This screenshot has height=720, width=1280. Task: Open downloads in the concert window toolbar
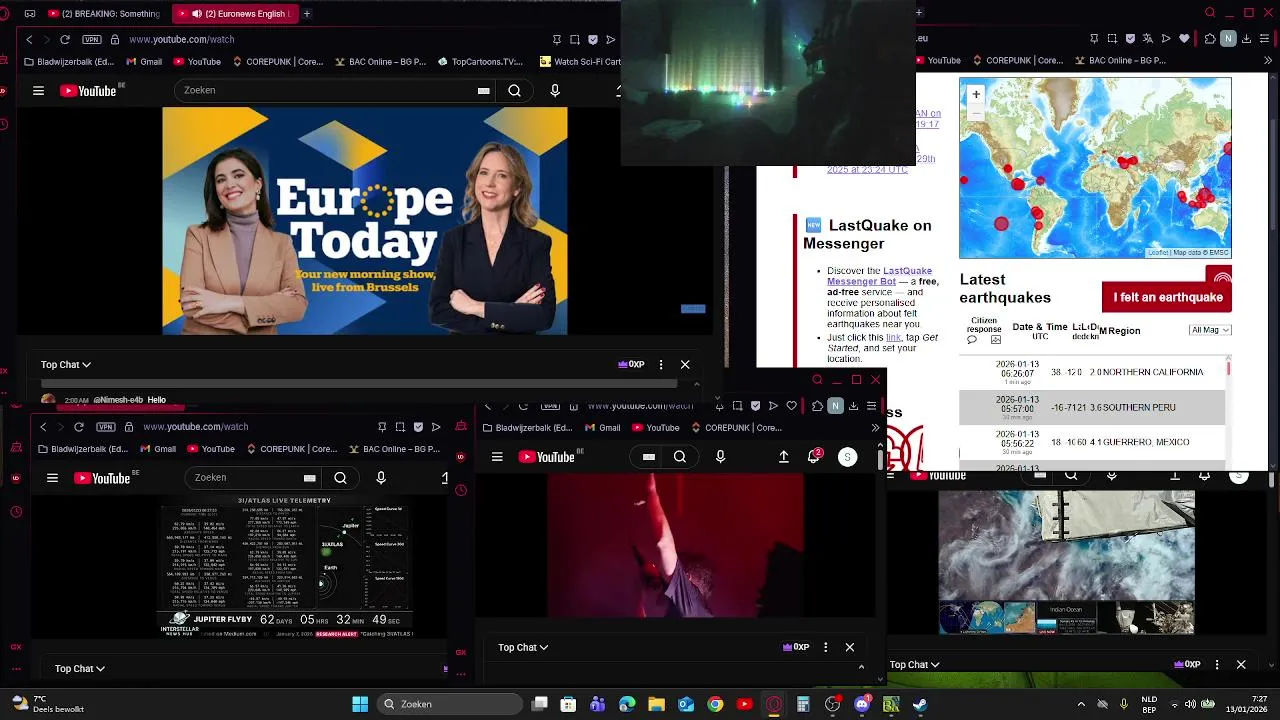point(853,406)
